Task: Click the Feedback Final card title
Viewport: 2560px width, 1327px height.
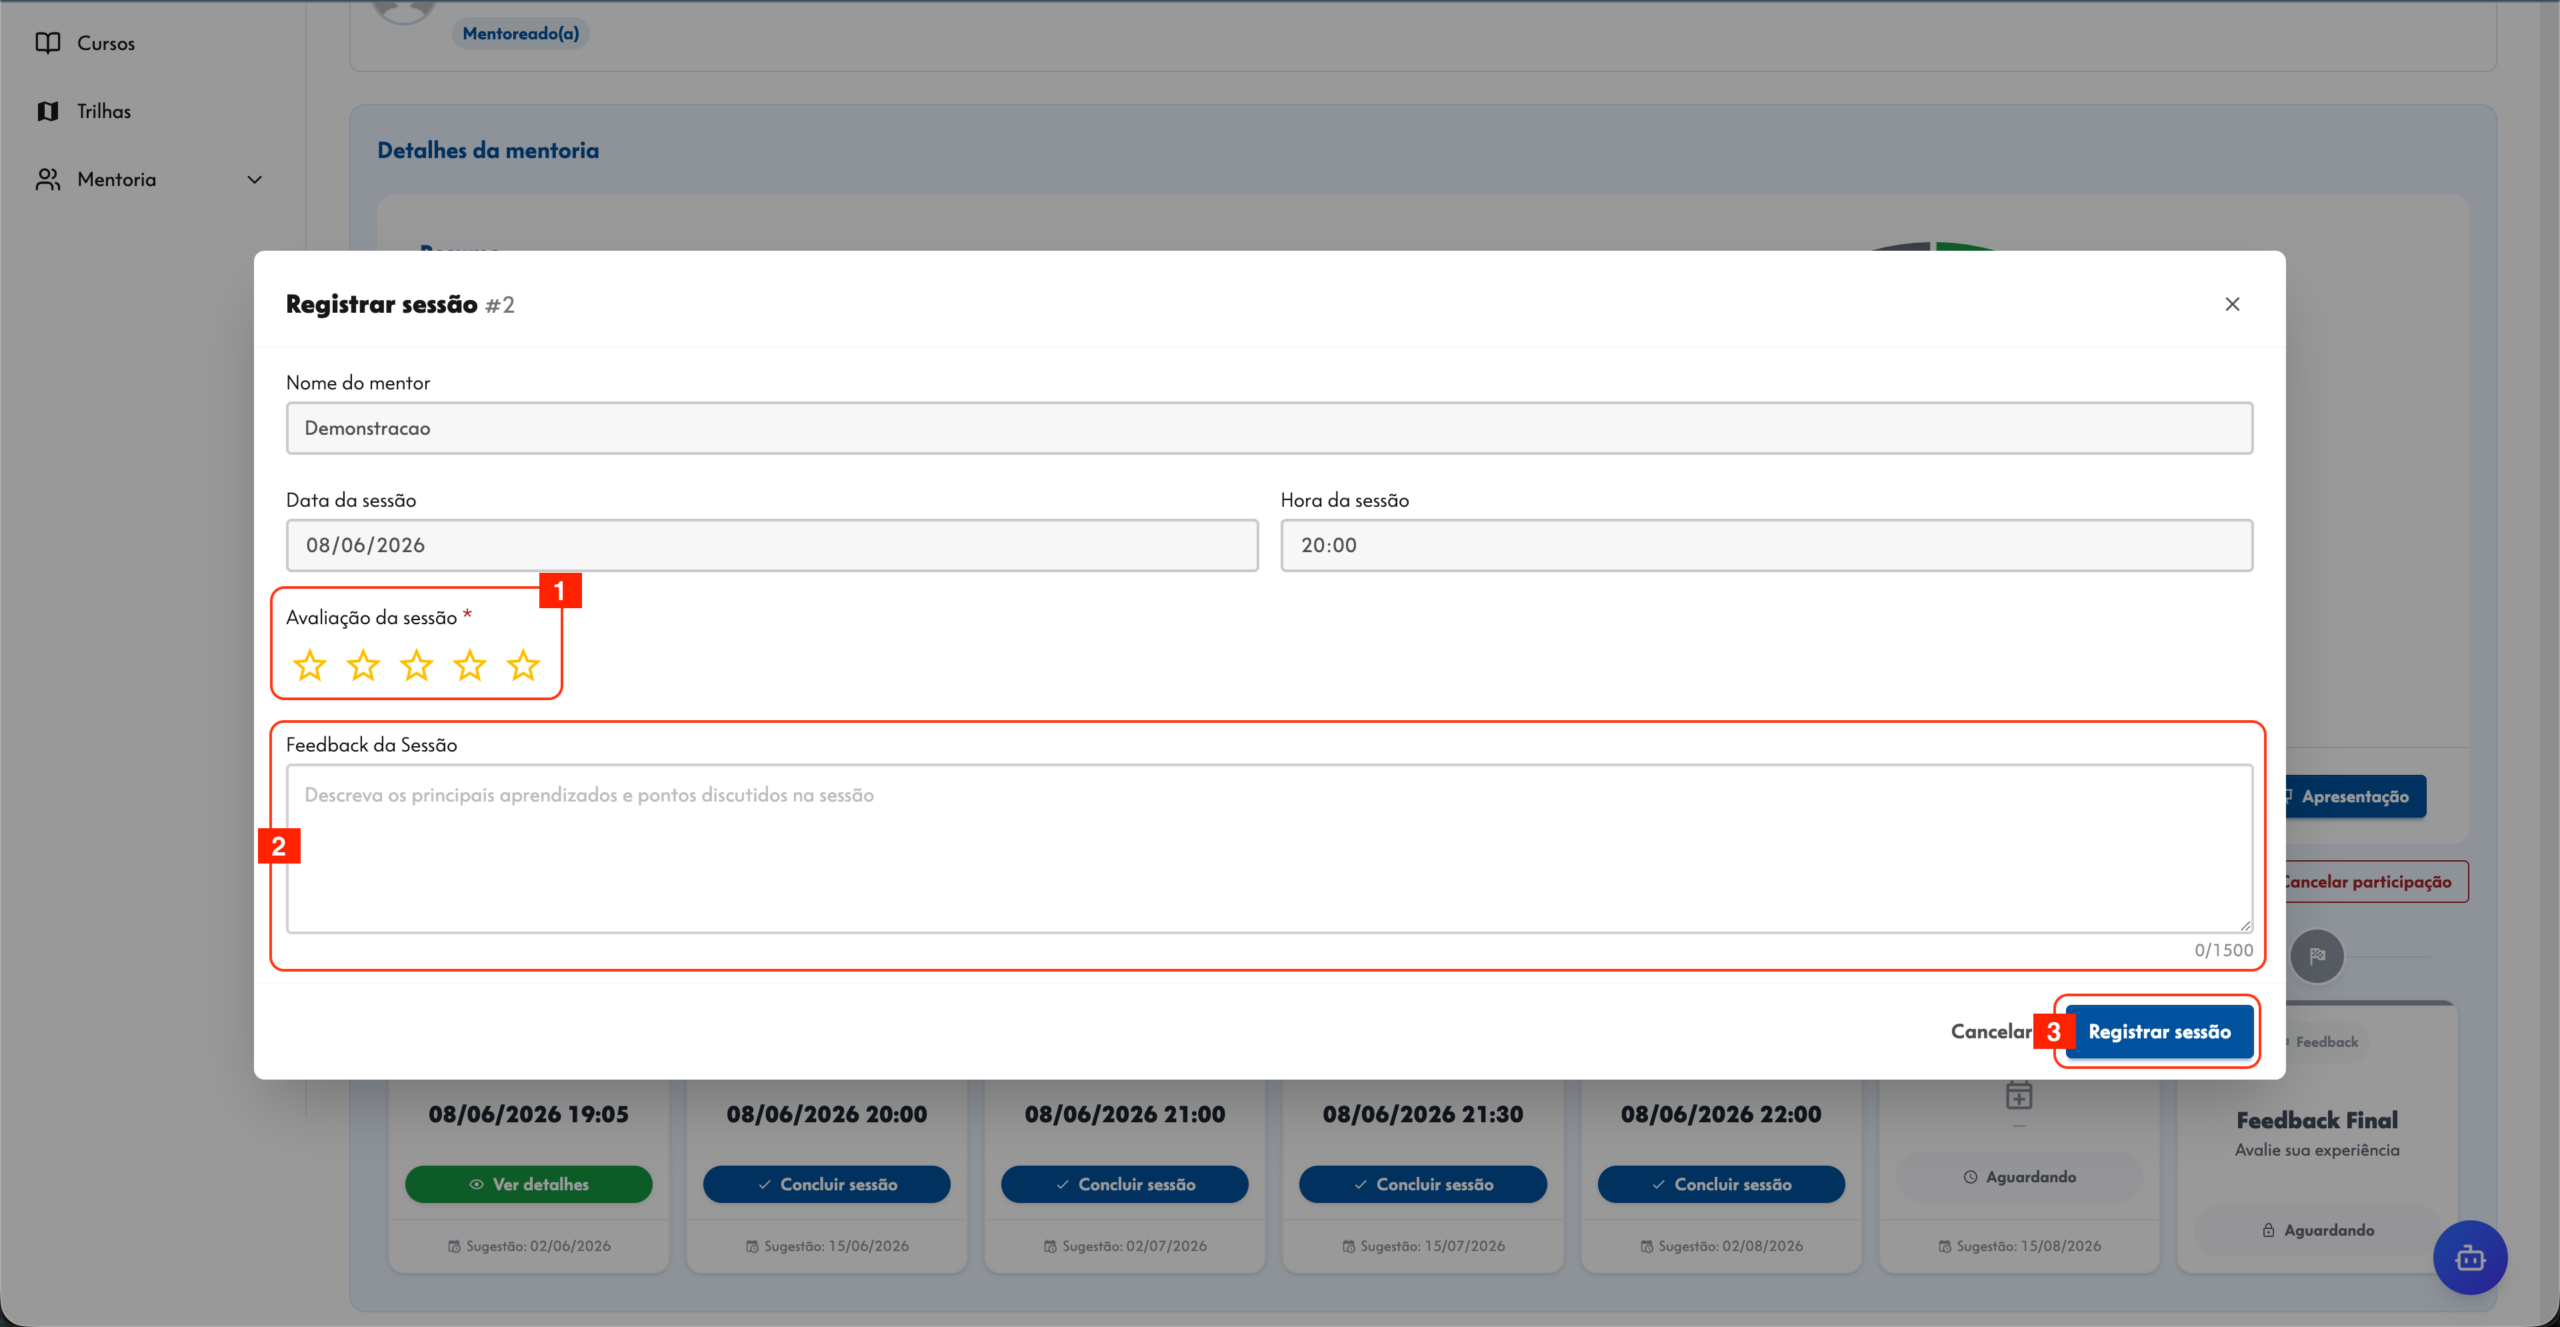Action: [2317, 1120]
